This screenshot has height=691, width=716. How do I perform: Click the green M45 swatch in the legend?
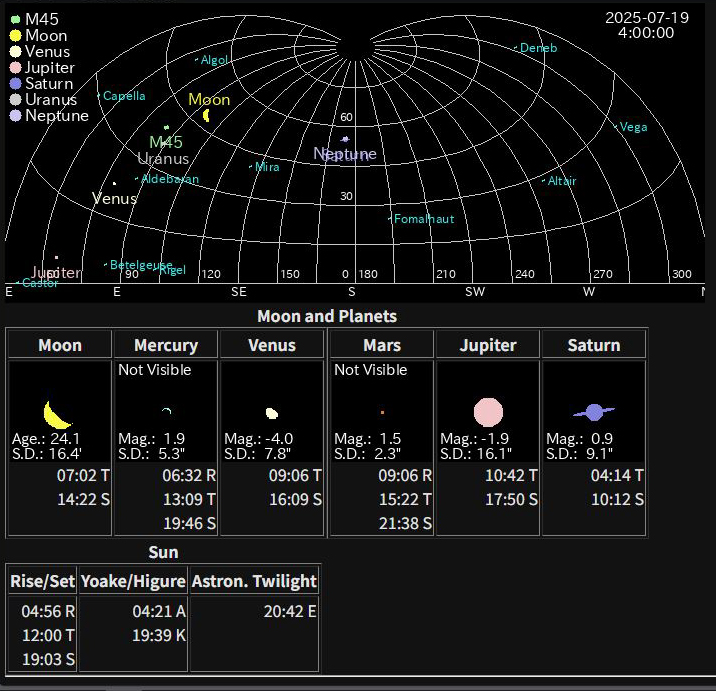[x=15, y=20]
